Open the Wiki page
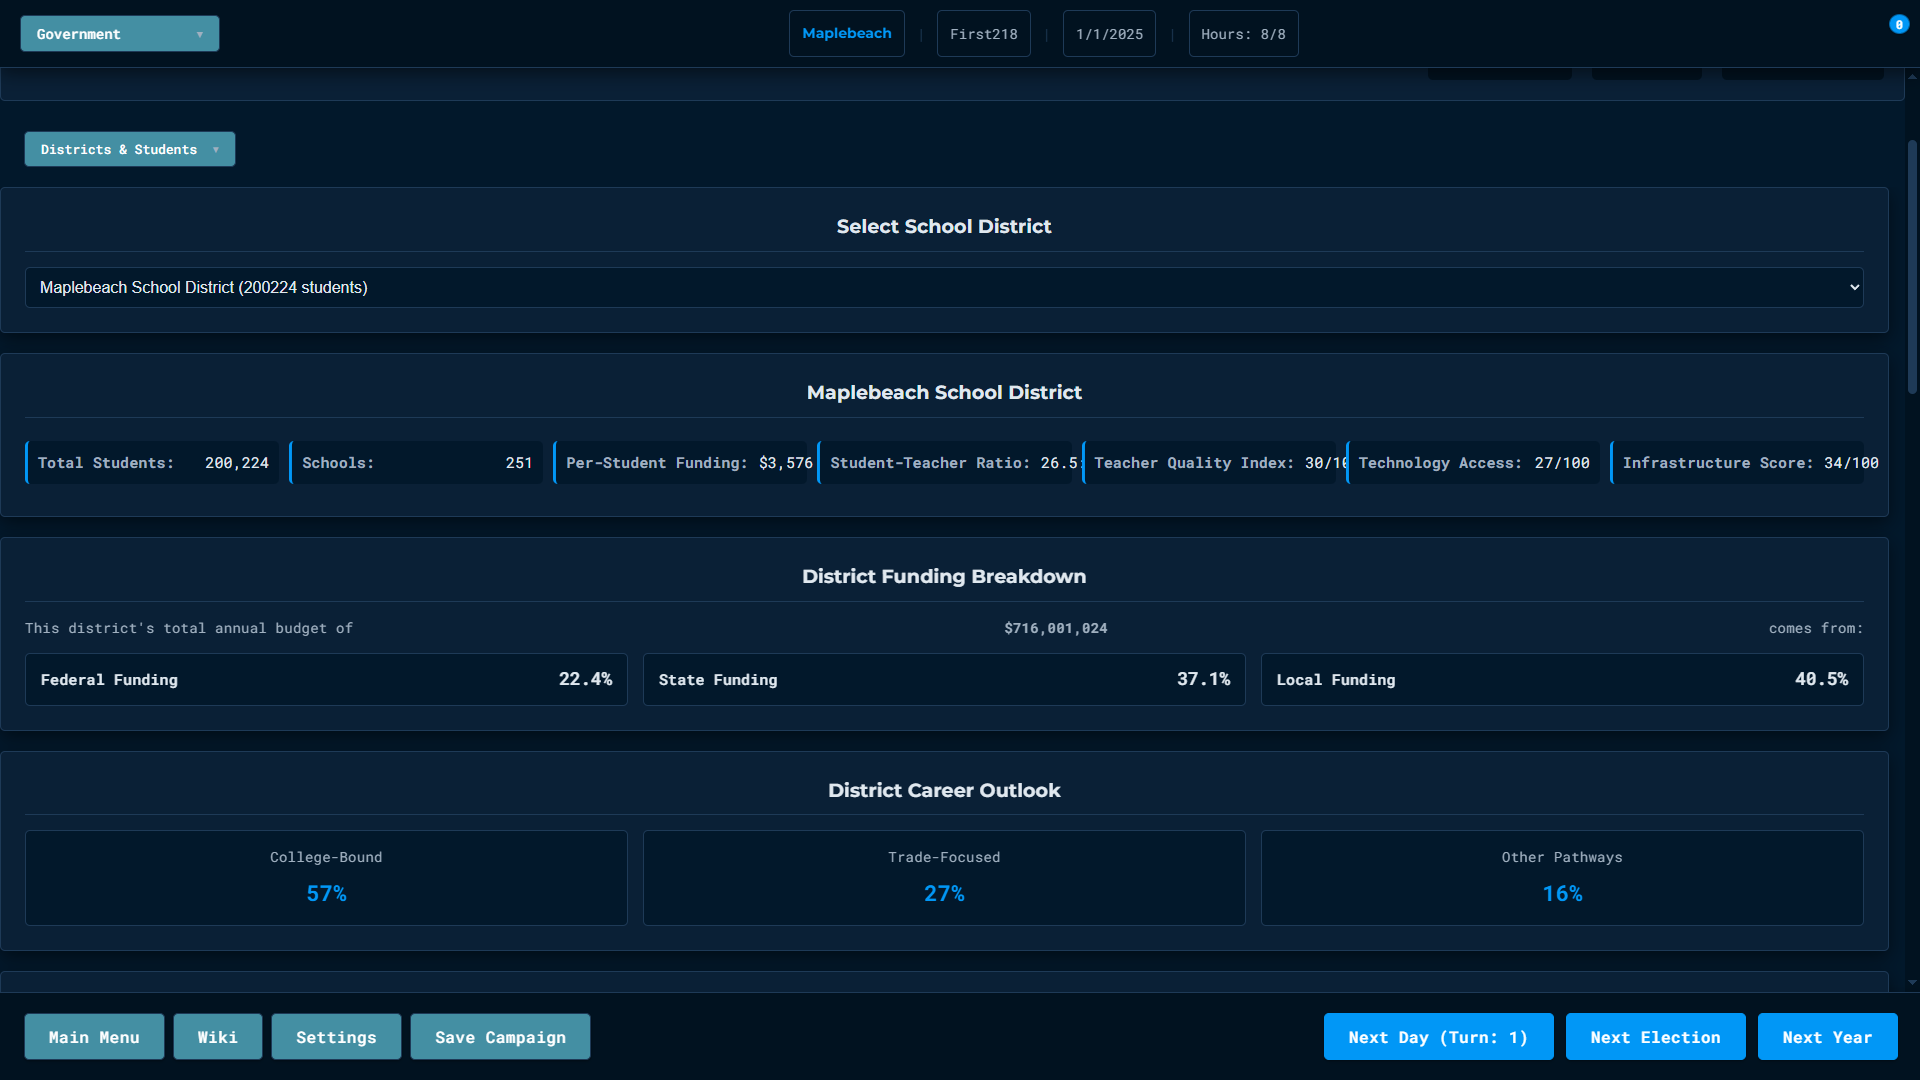 (217, 1037)
